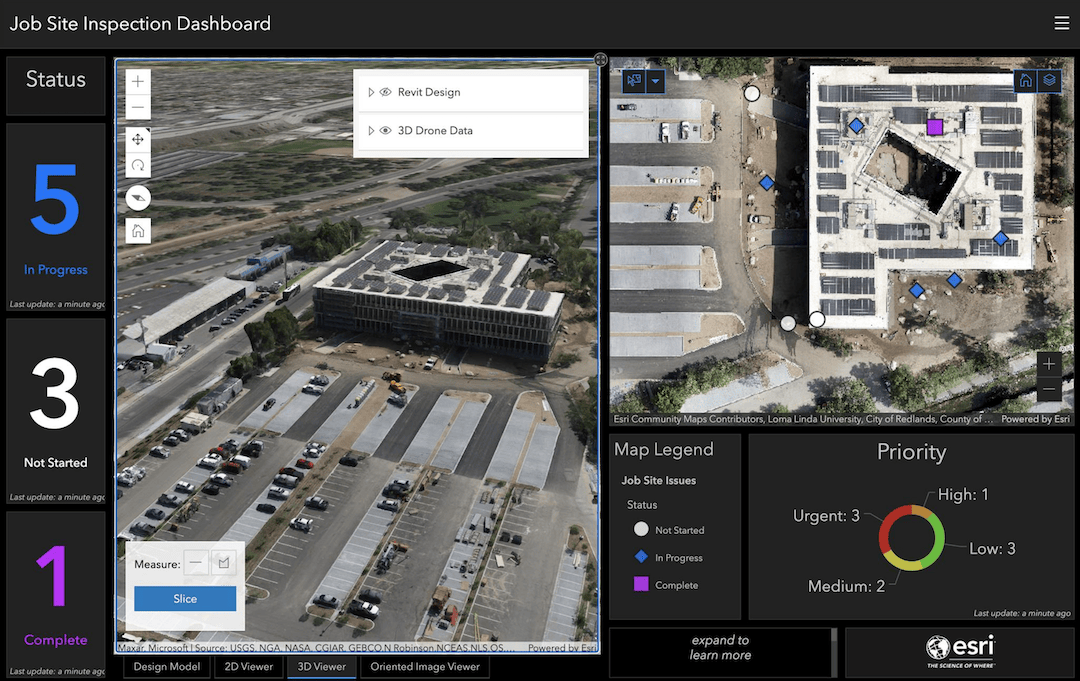This screenshot has height=681, width=1080.
Task: Expand the 3D Drone Data layer entry
Action: (371, 130)
